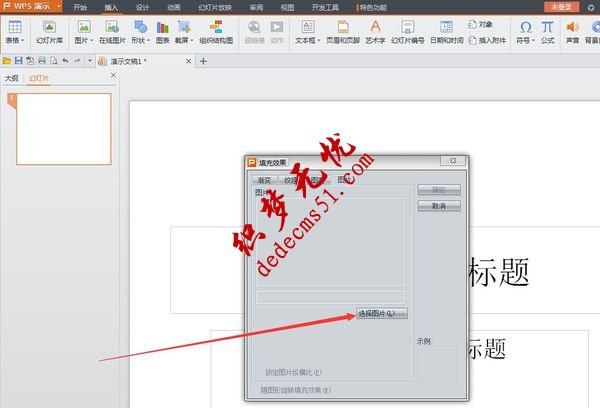This screenshot has width=600, height=408.
Task: Click the 形状 shapes icon
Action: tap(140, 27)
